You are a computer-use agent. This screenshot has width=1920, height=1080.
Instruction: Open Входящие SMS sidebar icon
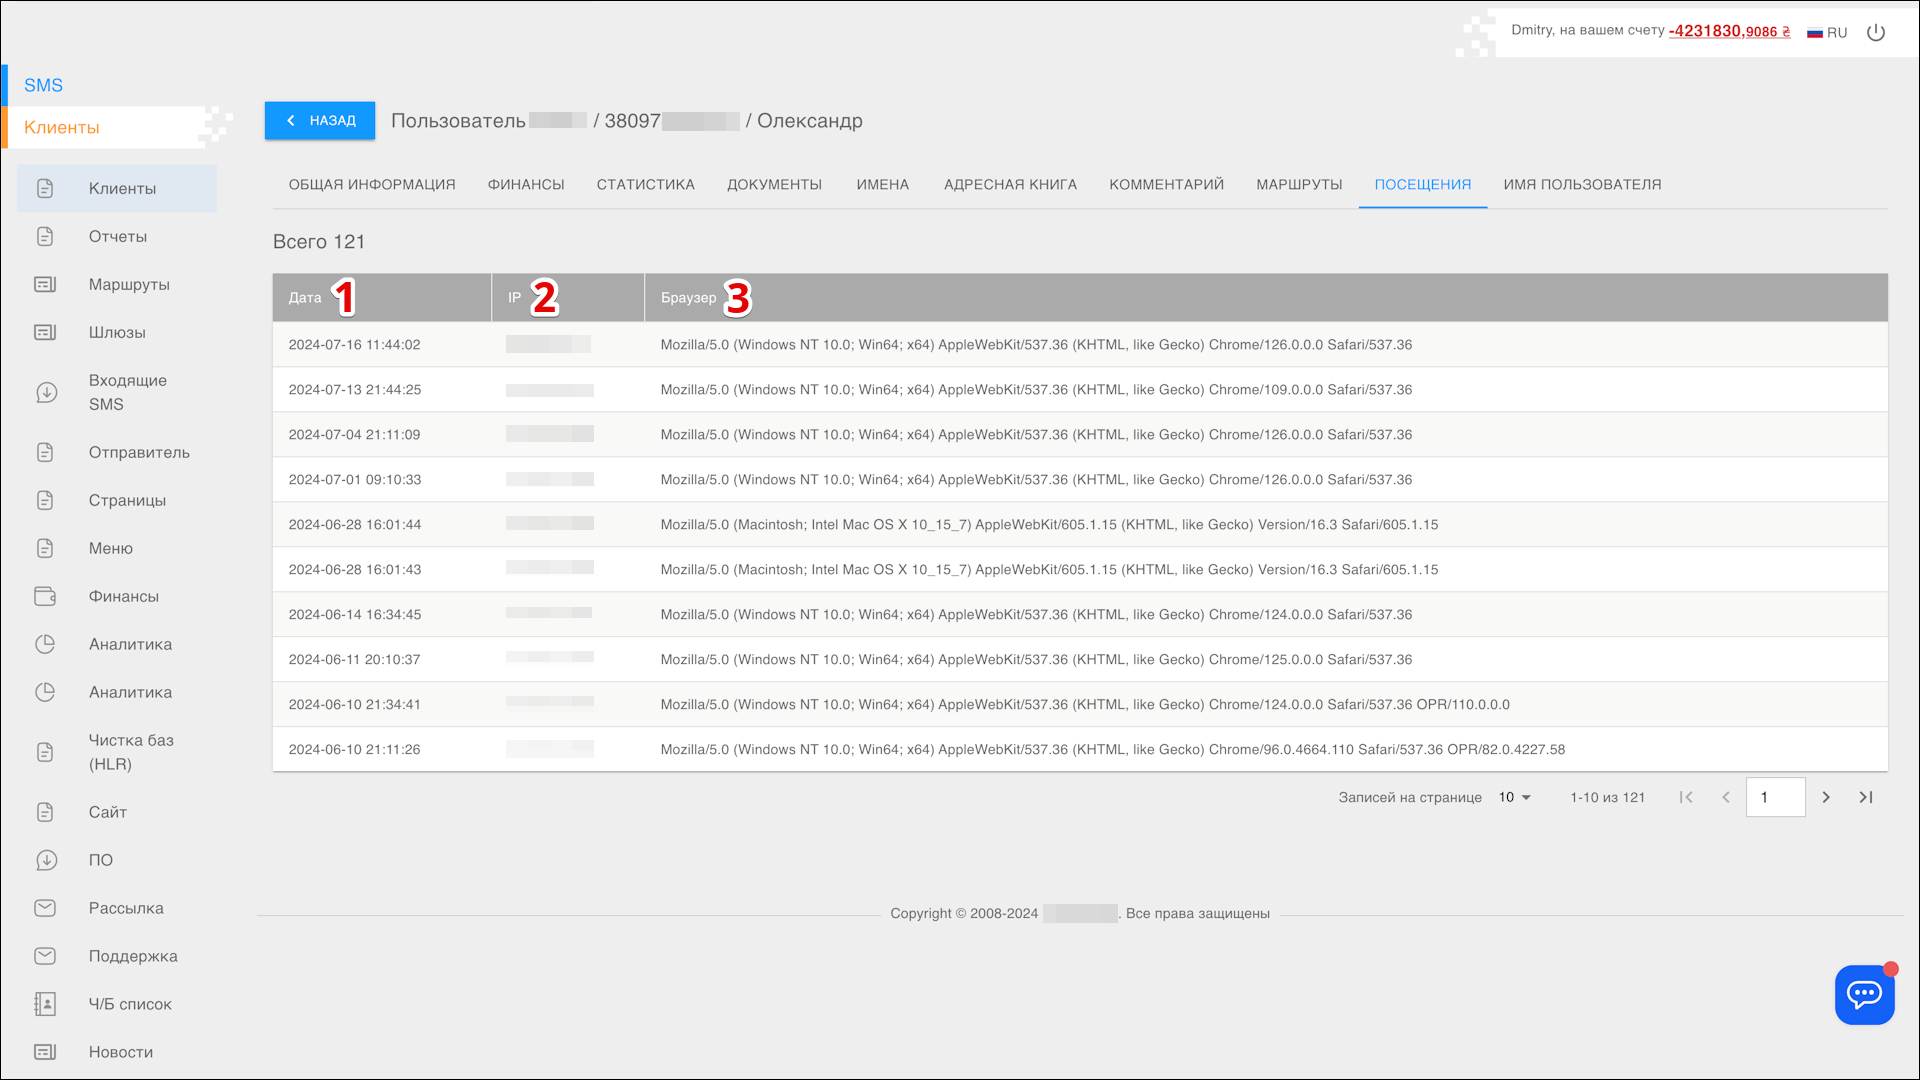click(x=46, y=393)
